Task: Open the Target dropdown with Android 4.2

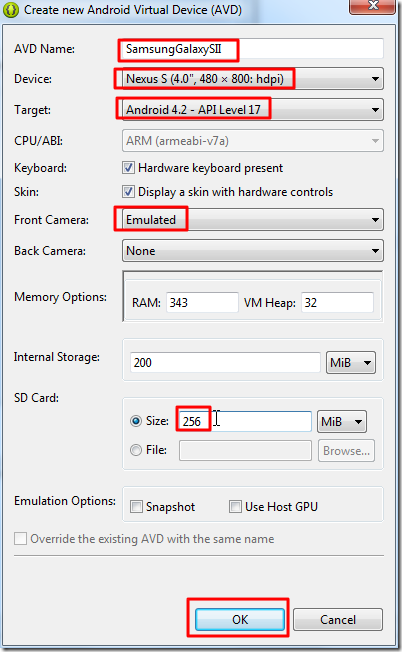Action: tap(253, 110)
